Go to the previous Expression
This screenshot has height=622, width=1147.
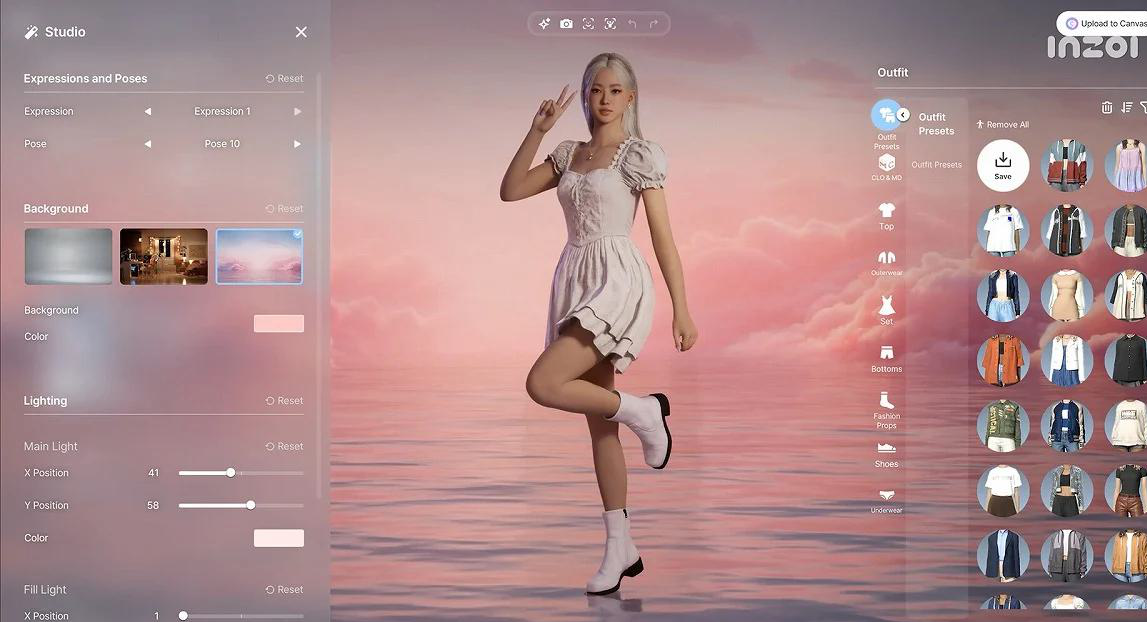pos(148,111)
